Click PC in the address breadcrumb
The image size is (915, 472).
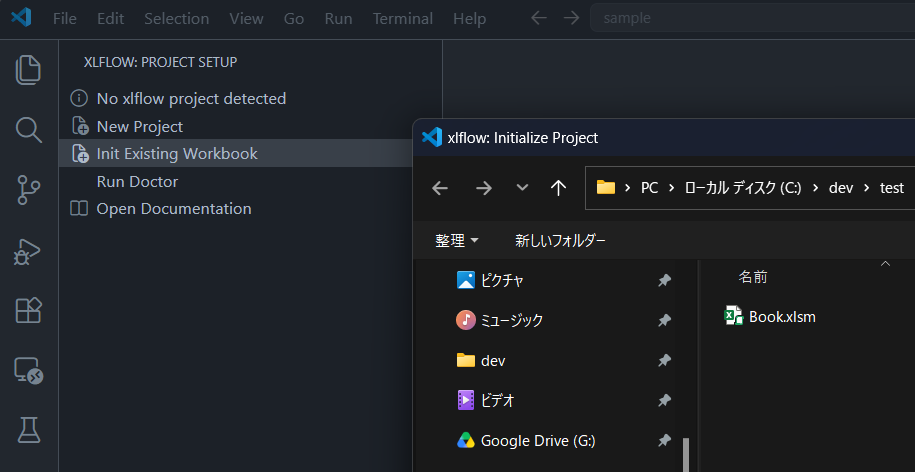(x=649, y=188)
